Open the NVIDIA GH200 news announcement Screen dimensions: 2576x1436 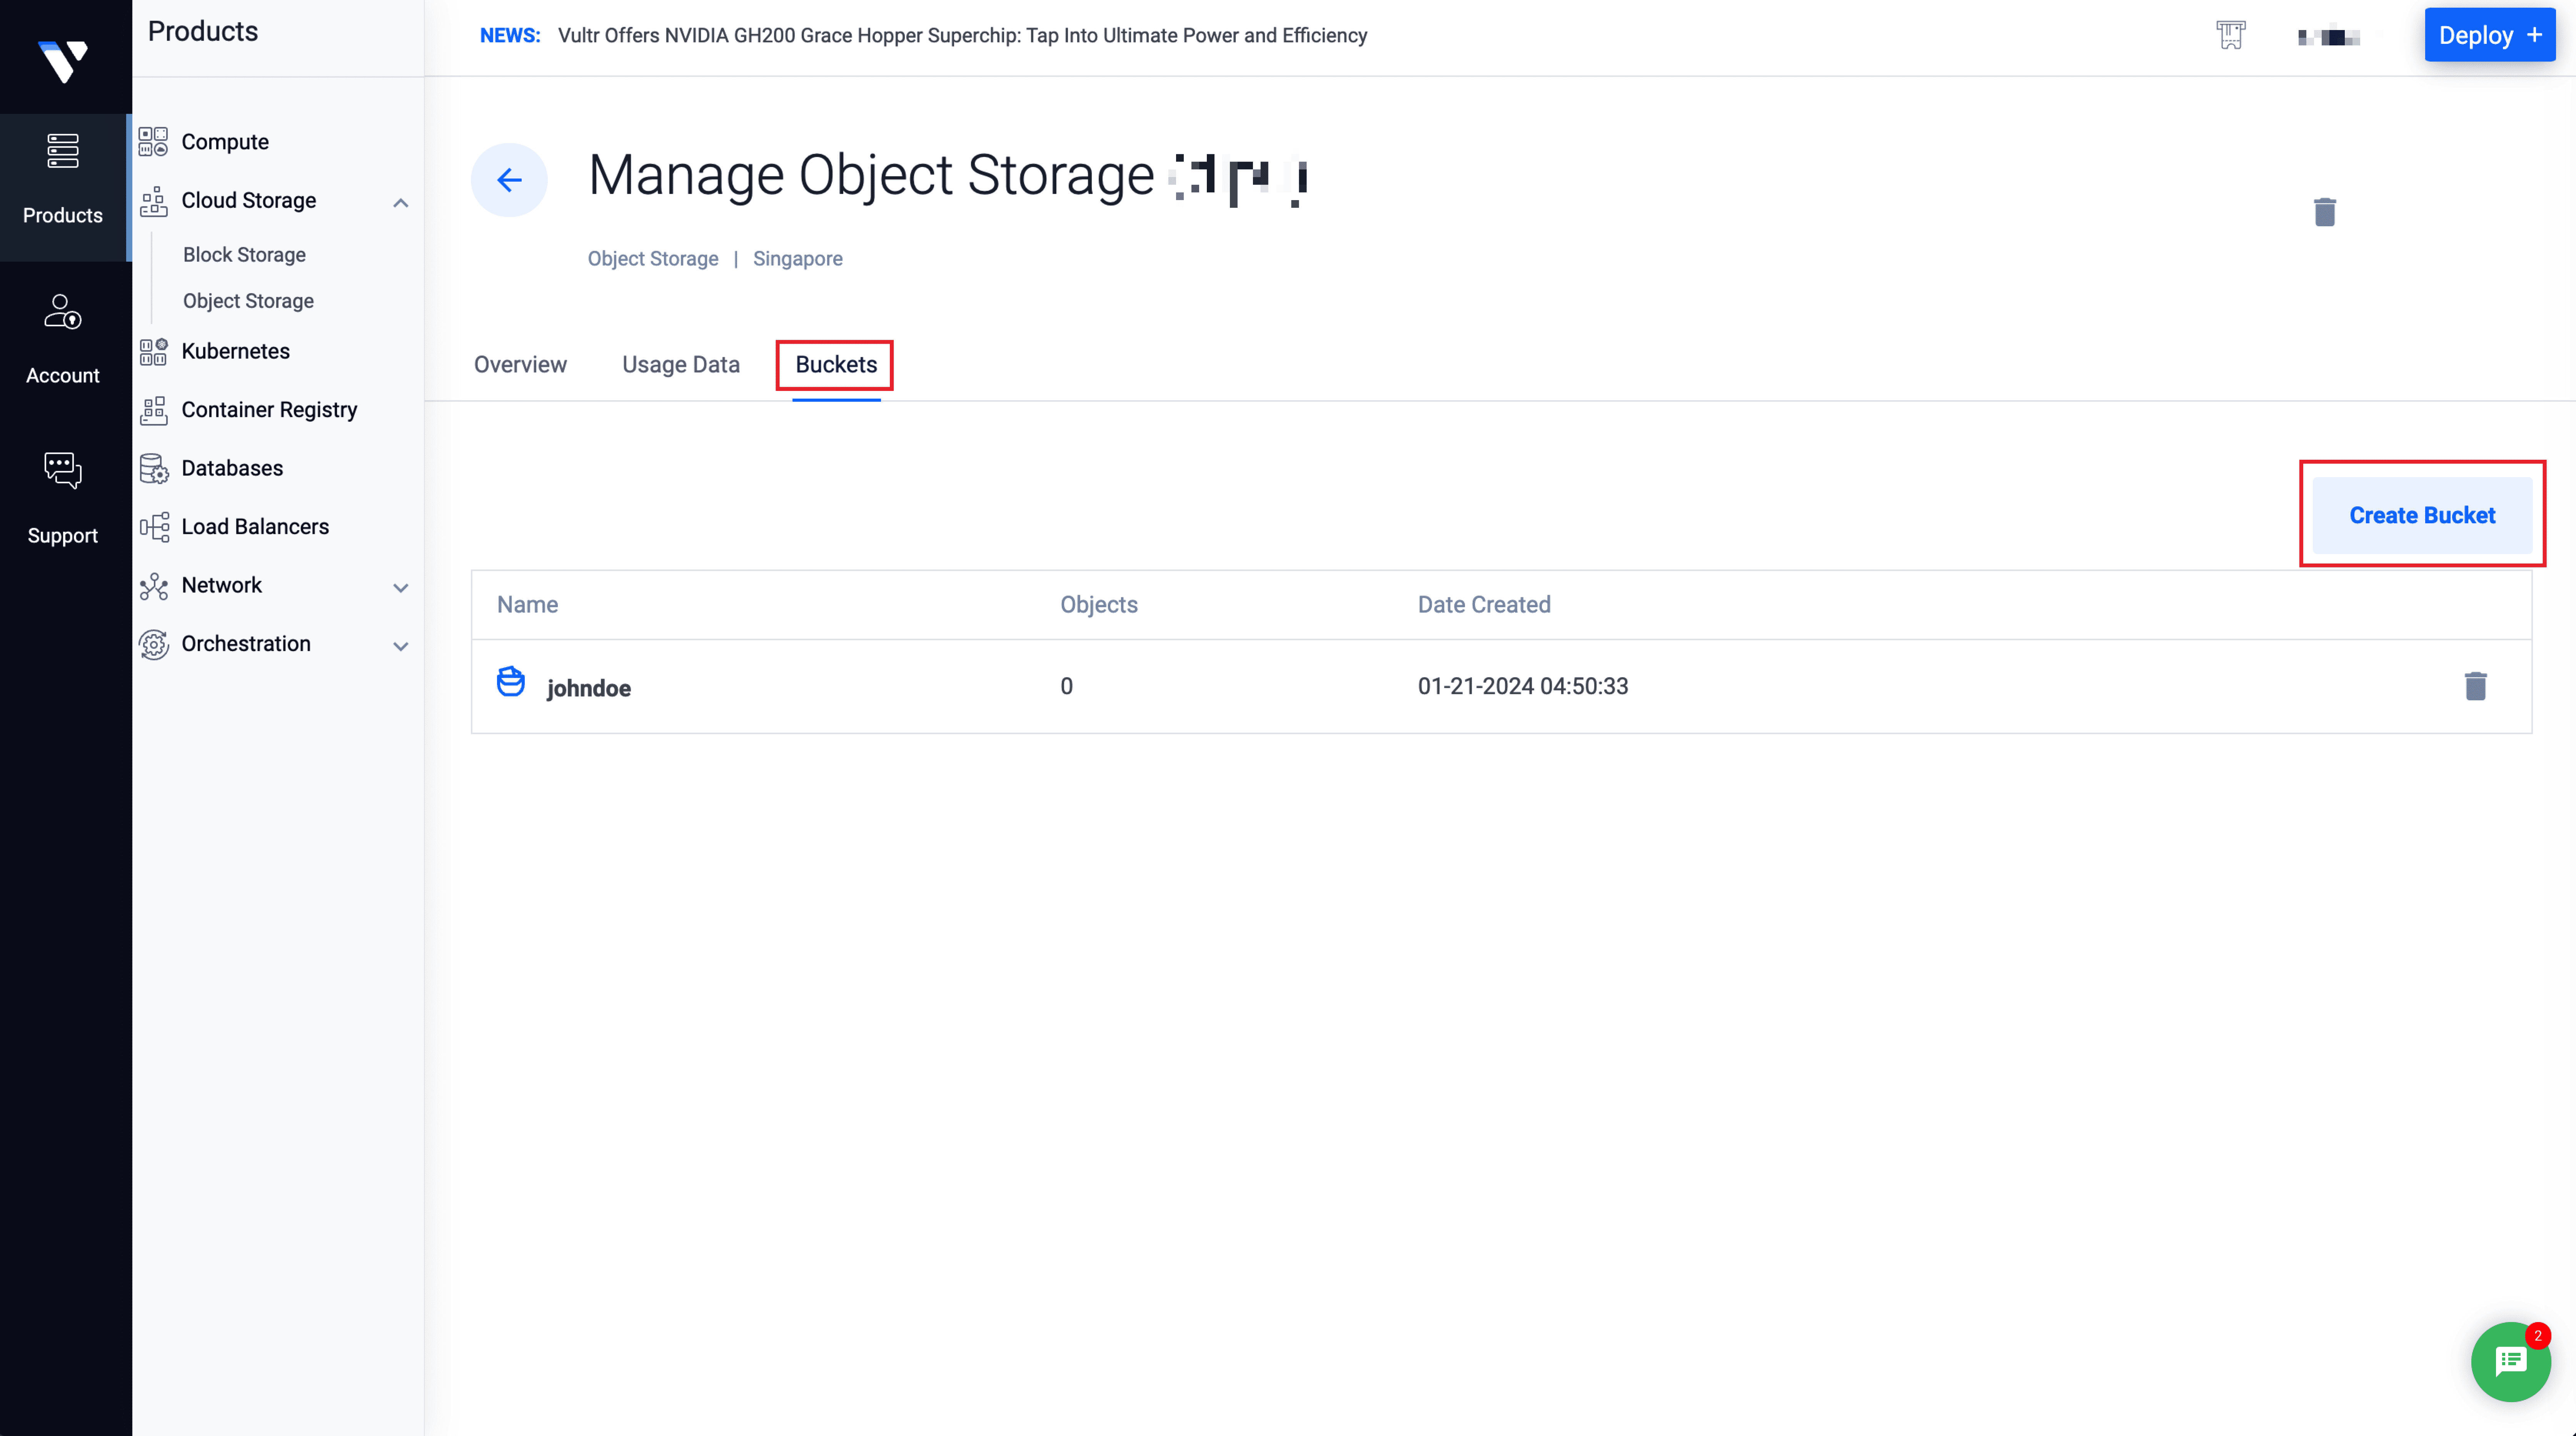point(963,35)
